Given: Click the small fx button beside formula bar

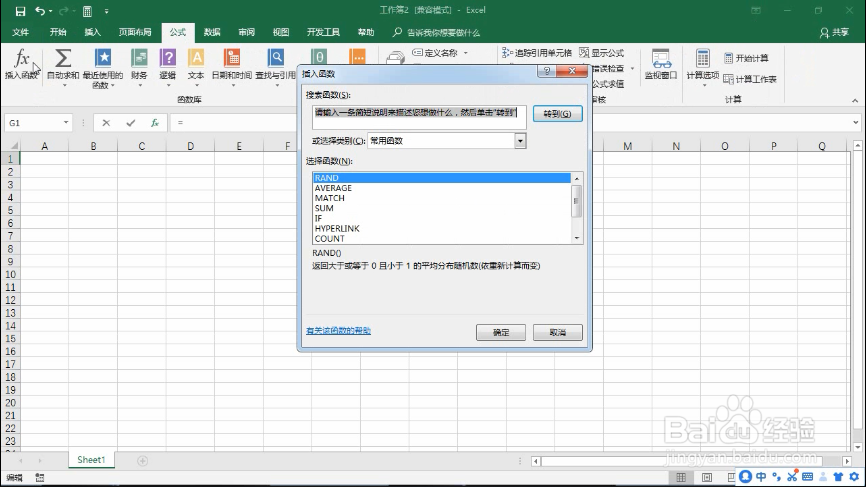Looking at the screenshot, I should coord(155,123).
